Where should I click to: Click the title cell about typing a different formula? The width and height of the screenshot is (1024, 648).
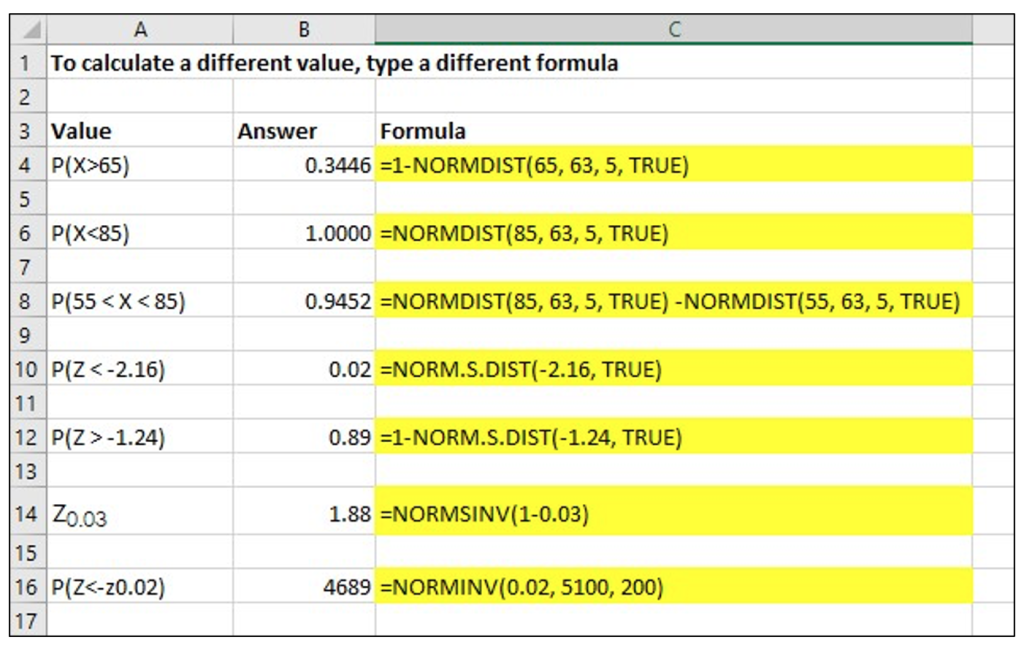(x=334, y=63)
